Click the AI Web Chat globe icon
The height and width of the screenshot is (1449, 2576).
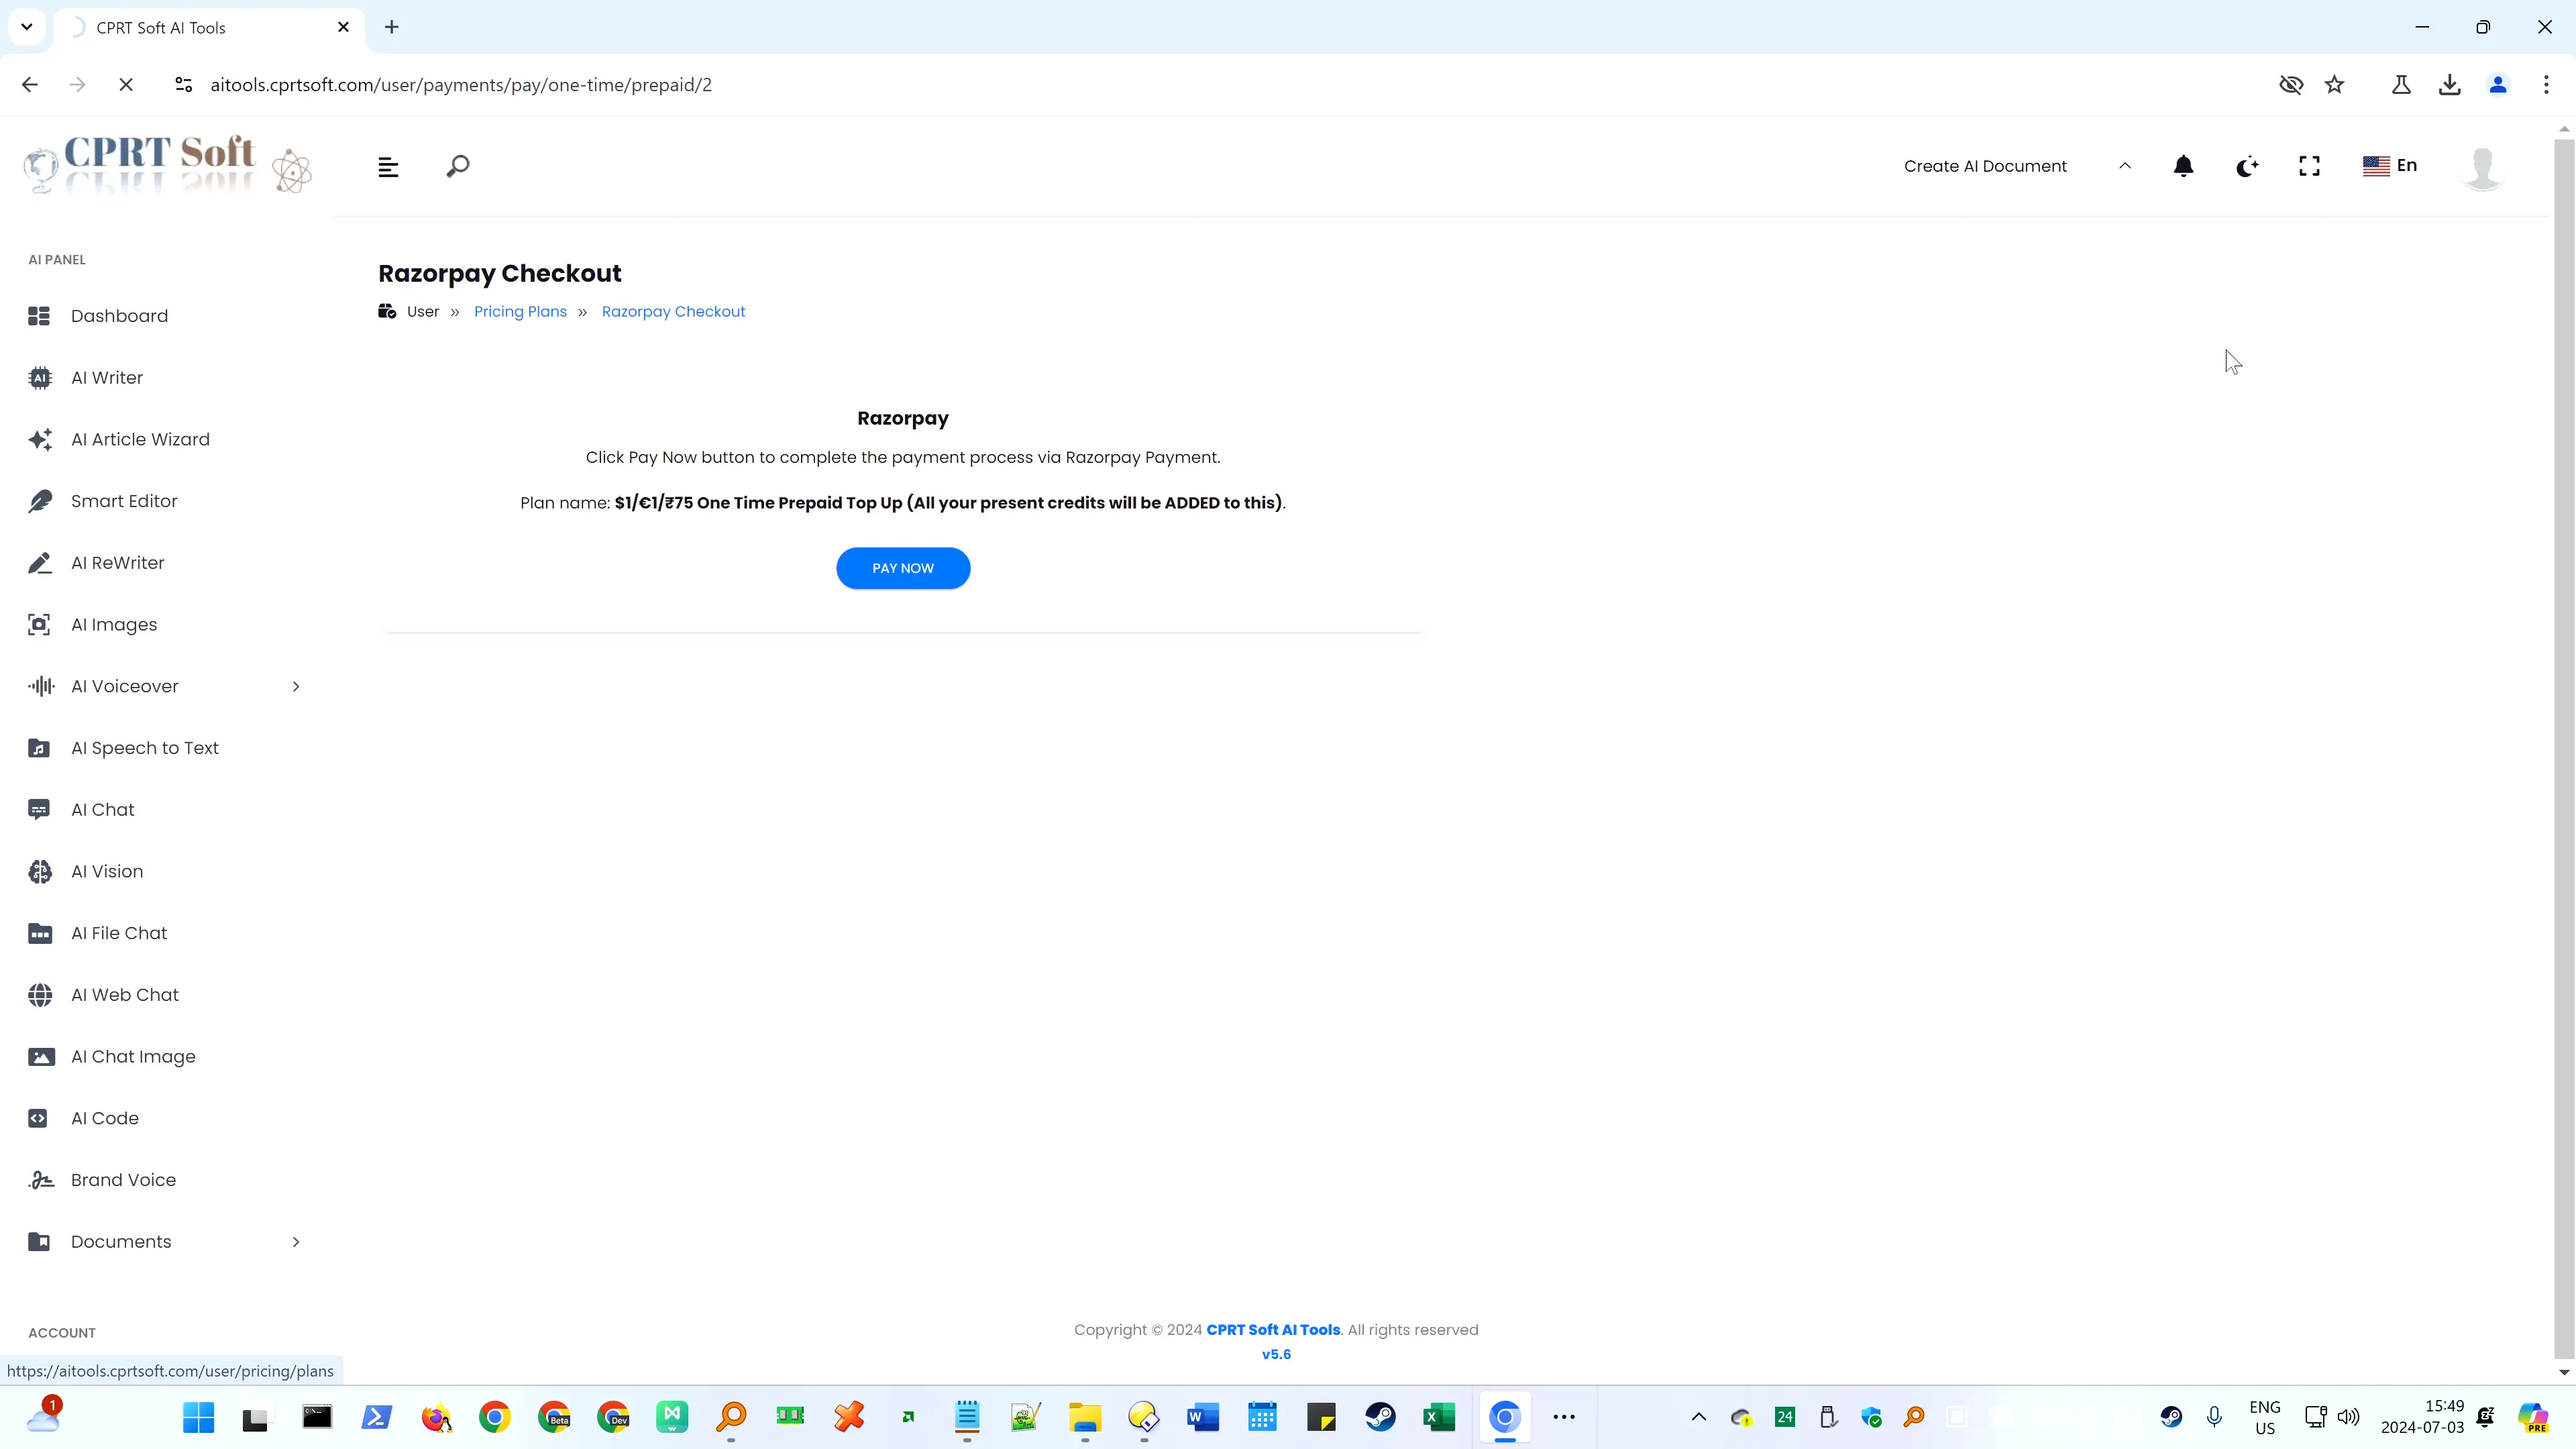click(x=39, y=995)
